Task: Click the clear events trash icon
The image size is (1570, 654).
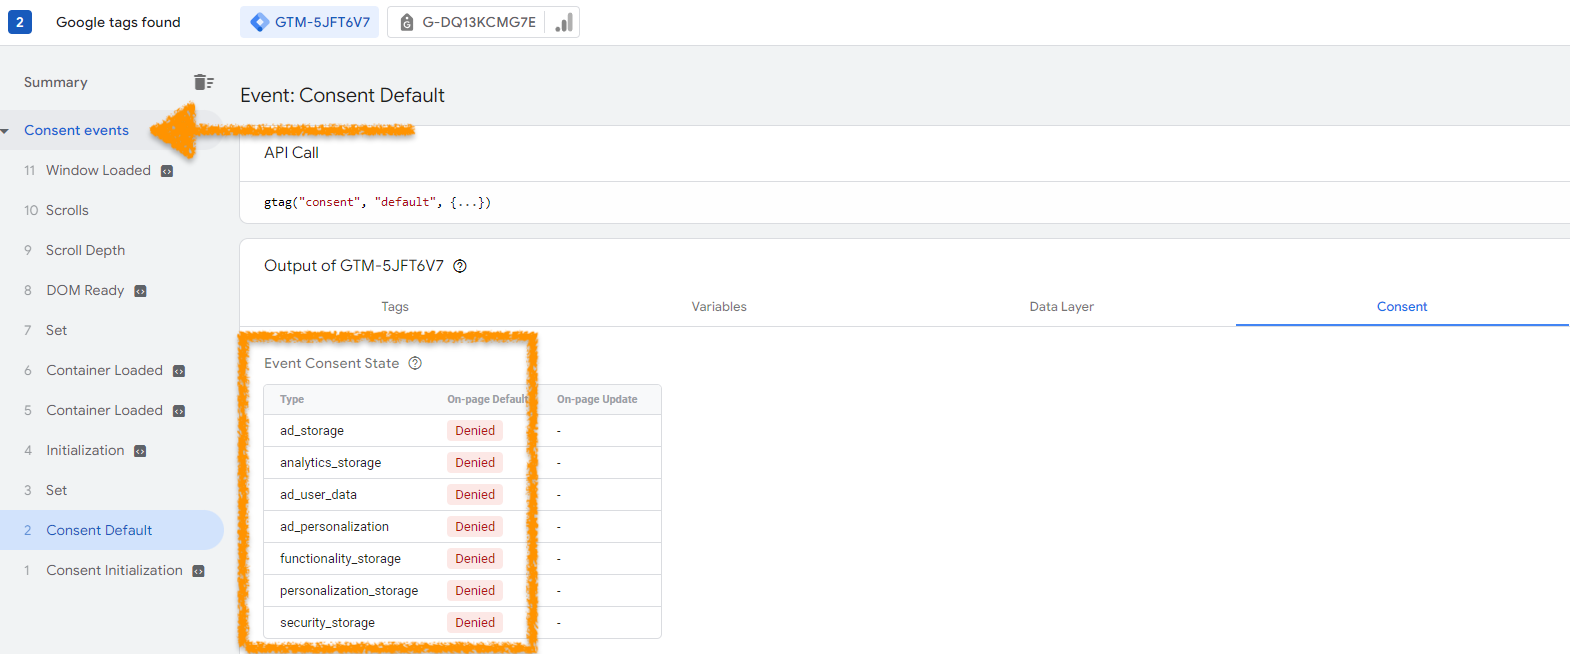Action: (x=203, y=82)
